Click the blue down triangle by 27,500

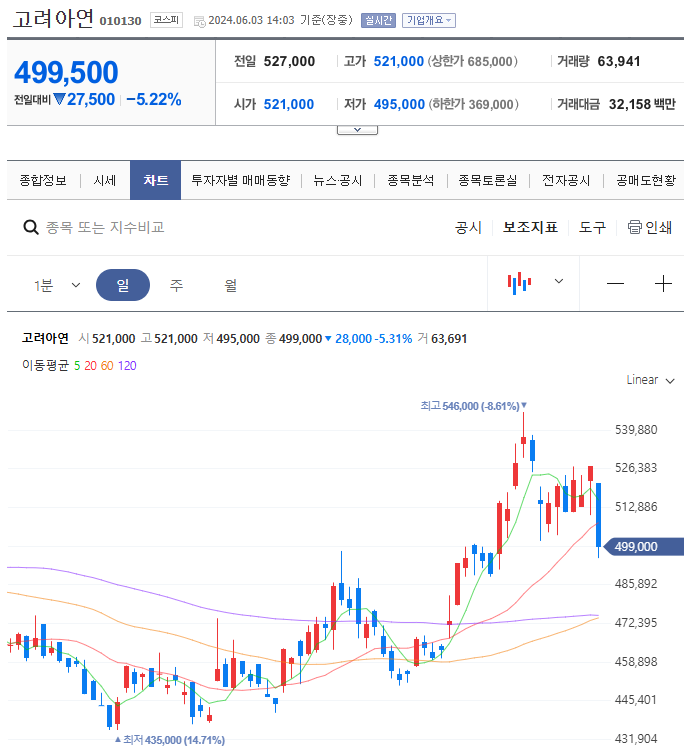[x=60, y=99]
